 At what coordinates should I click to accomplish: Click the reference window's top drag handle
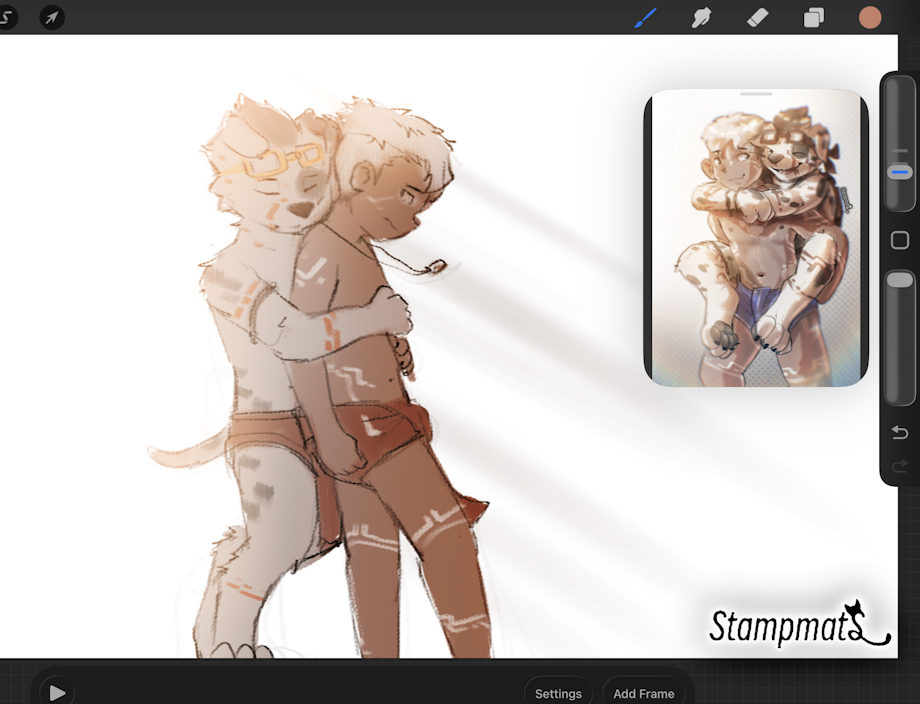[757, 94]
